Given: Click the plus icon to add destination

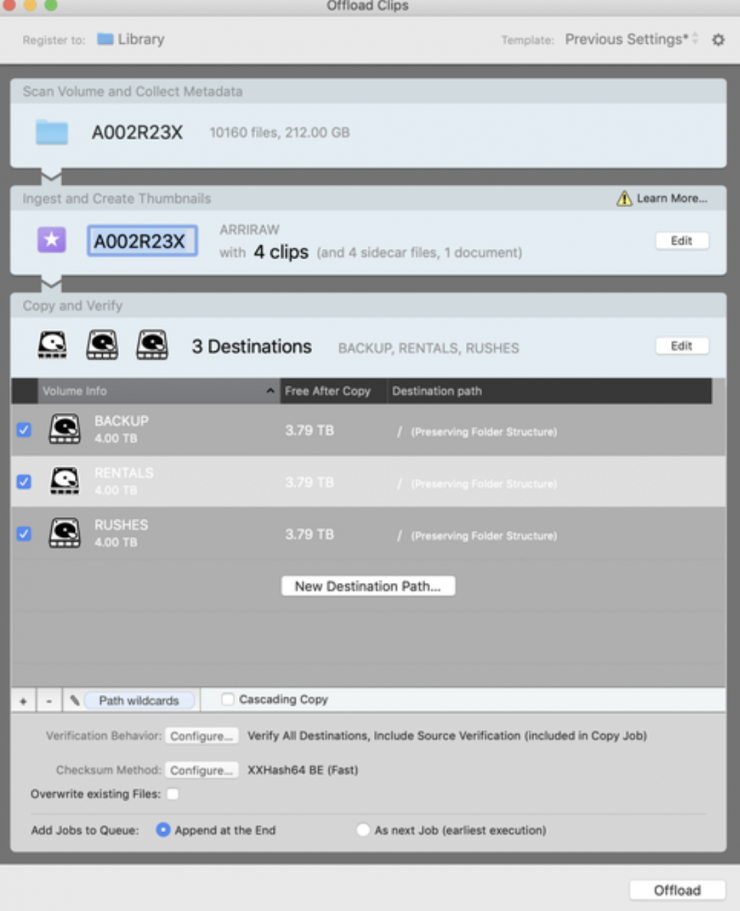Looking at the screenshot, I should coord(24,701).
